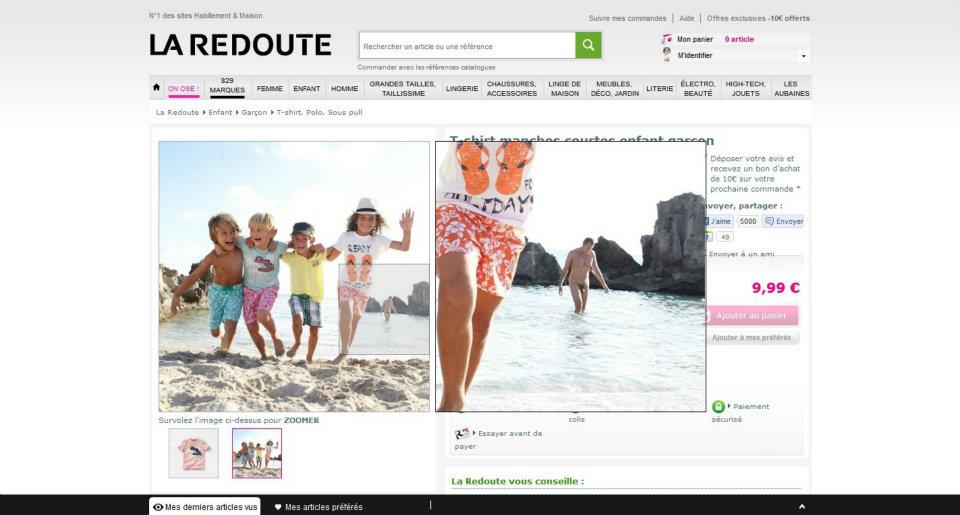The height and width of the screenshot is (515, 960).
Task: Expand the bottom bar with up arrow
Action: click(x=801, y=507)
